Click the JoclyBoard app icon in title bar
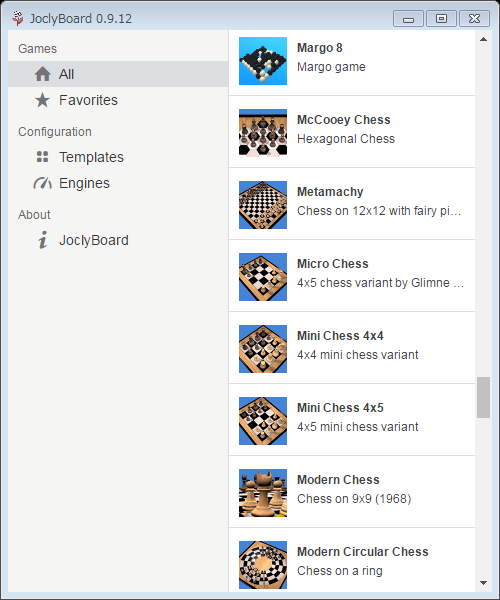 point(18,18)
